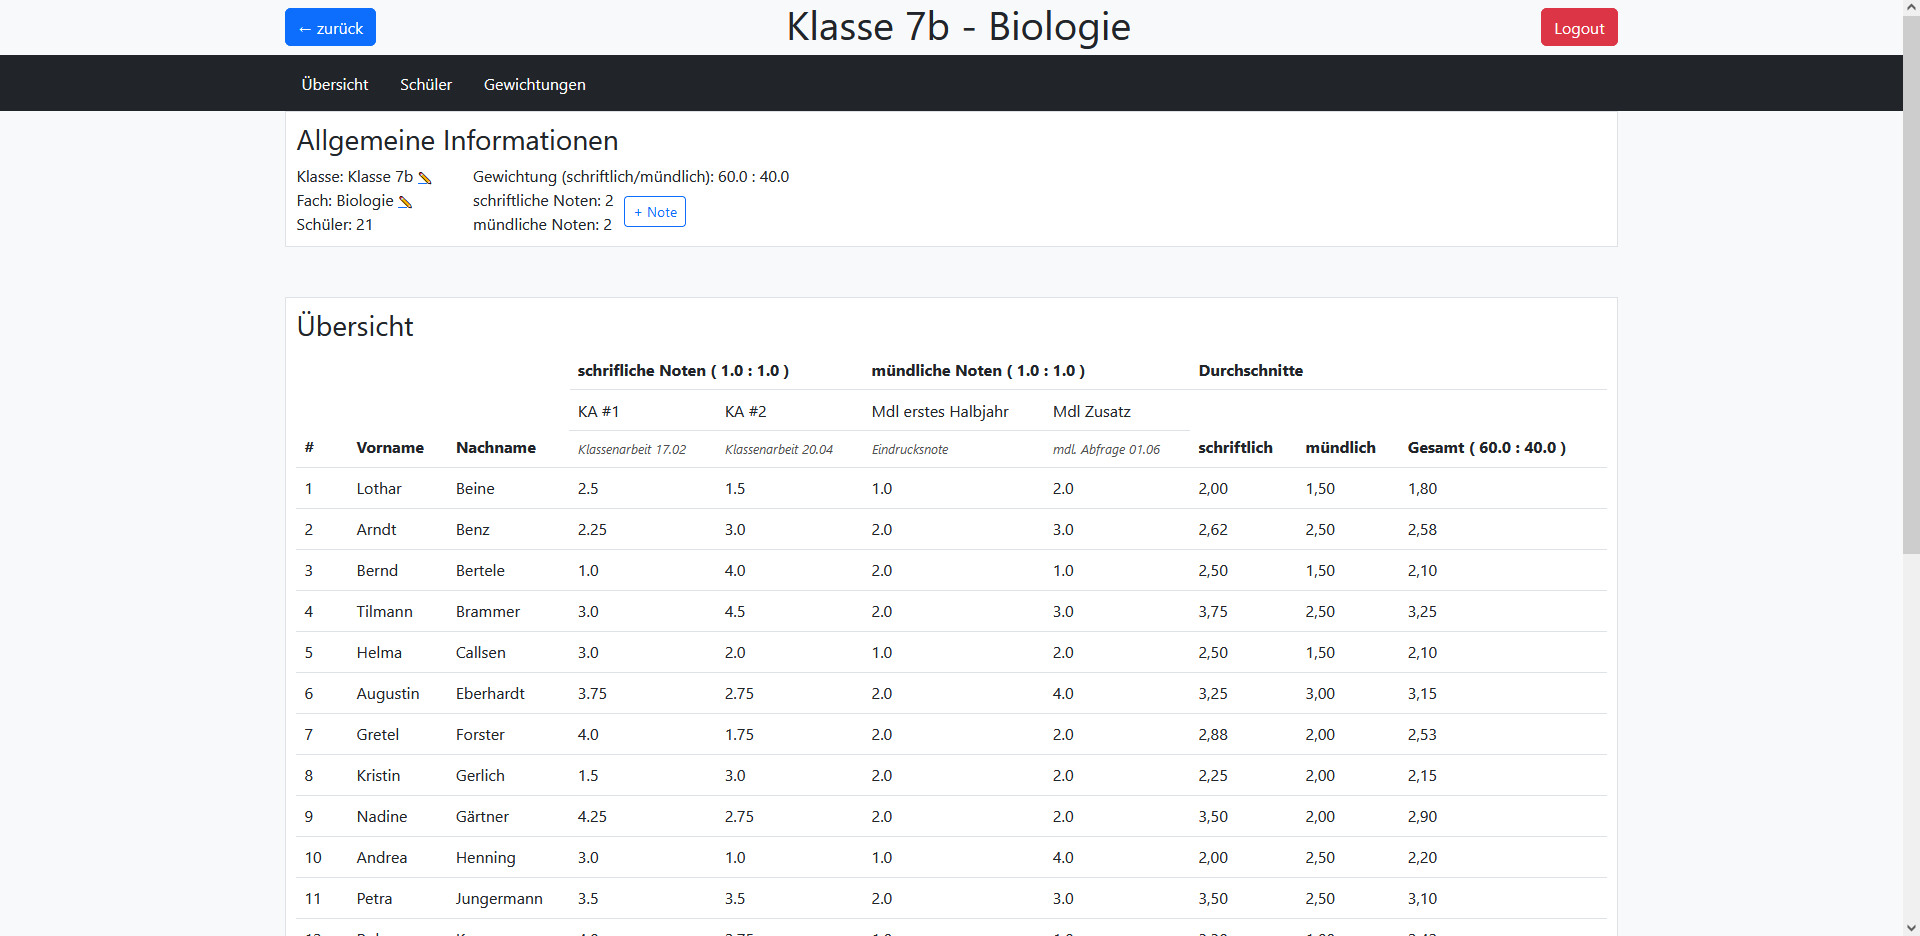
Task: Click the scrollbar down arrow
Action: coord(1910,929)
